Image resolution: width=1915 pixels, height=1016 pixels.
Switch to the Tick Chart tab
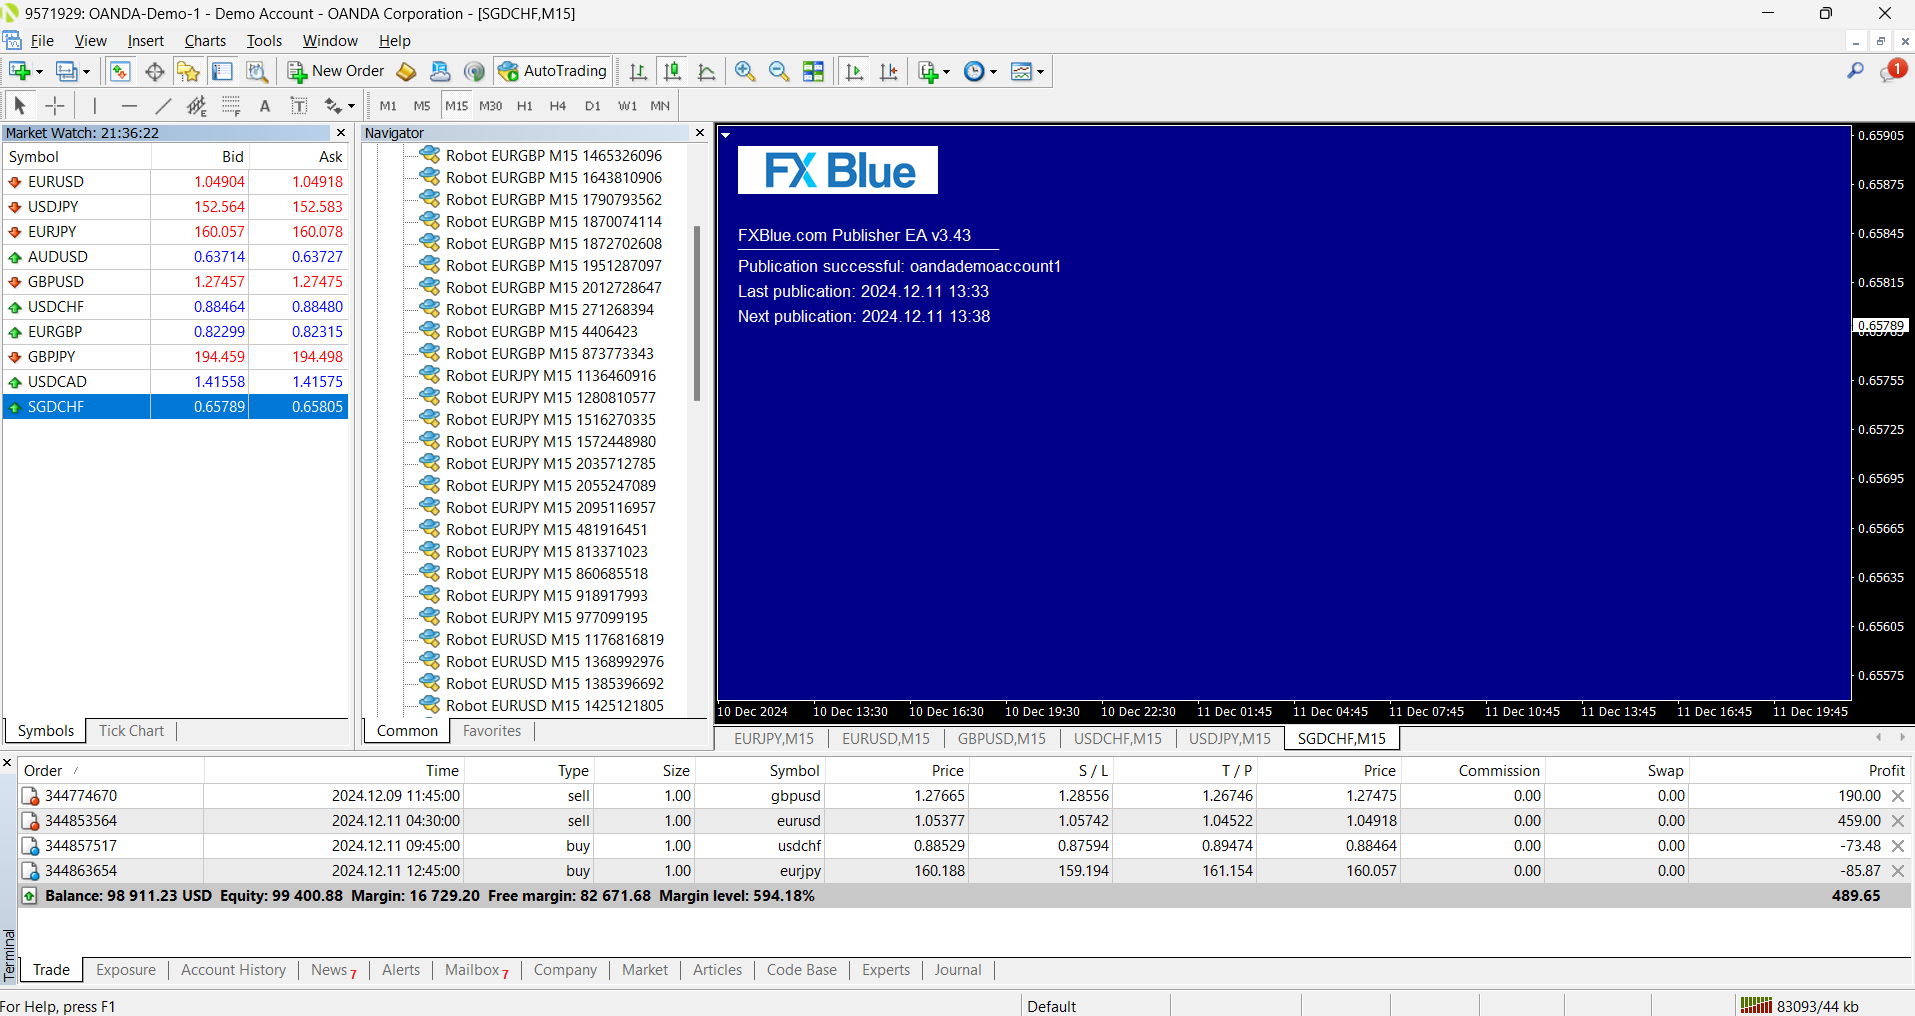click(131, 731)
